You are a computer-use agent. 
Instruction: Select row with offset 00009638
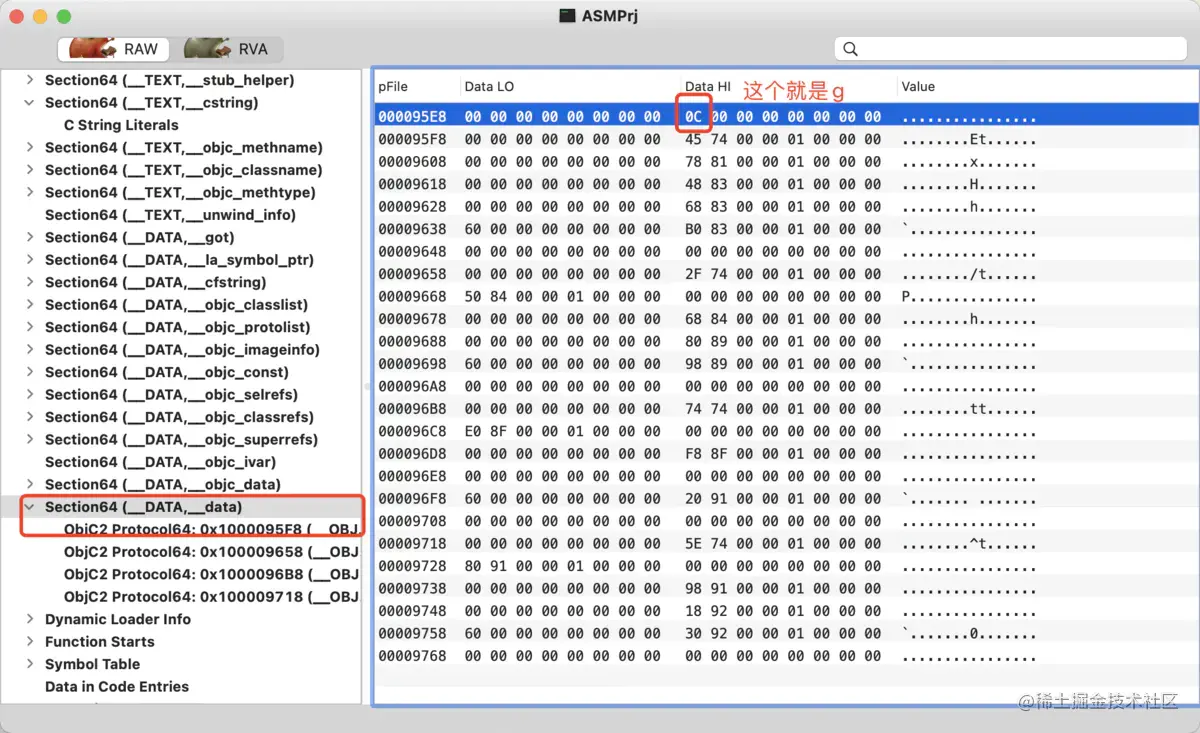785,229
